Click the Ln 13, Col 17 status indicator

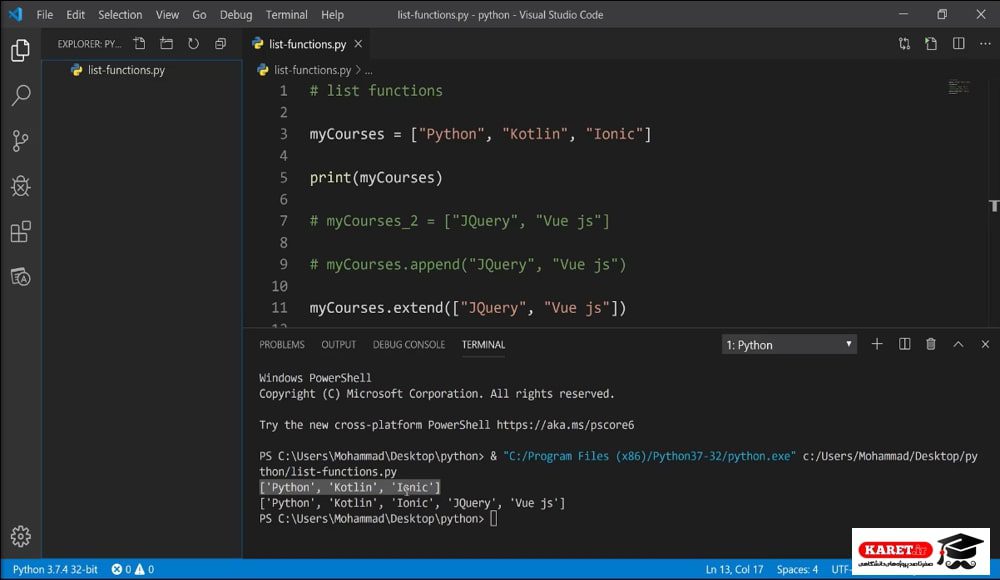[x=734, y=569]
